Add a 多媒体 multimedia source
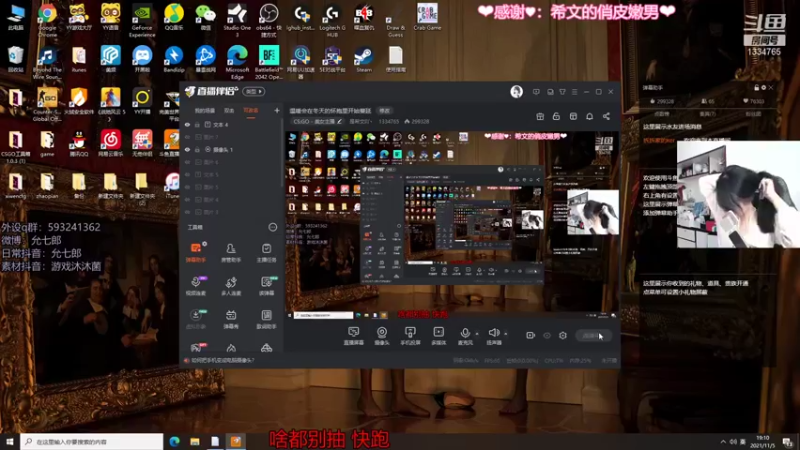Screen dimensions: 800x450 click(439, 336)
